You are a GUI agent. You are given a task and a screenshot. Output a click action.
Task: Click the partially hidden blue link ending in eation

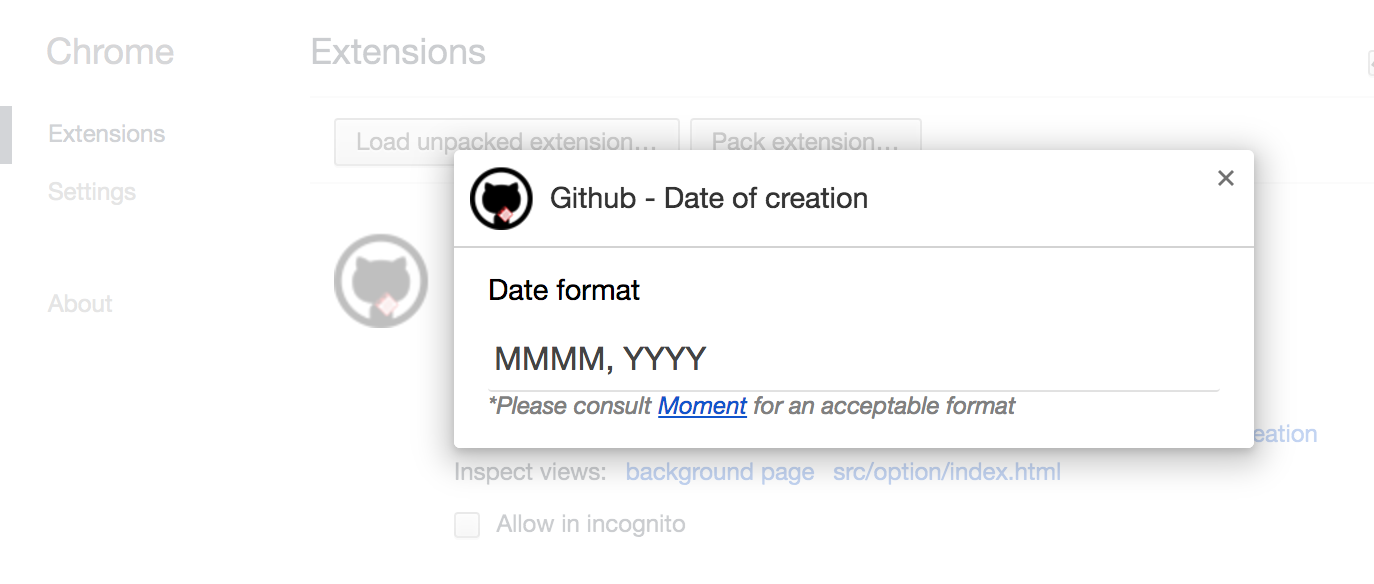[1285, 434]
